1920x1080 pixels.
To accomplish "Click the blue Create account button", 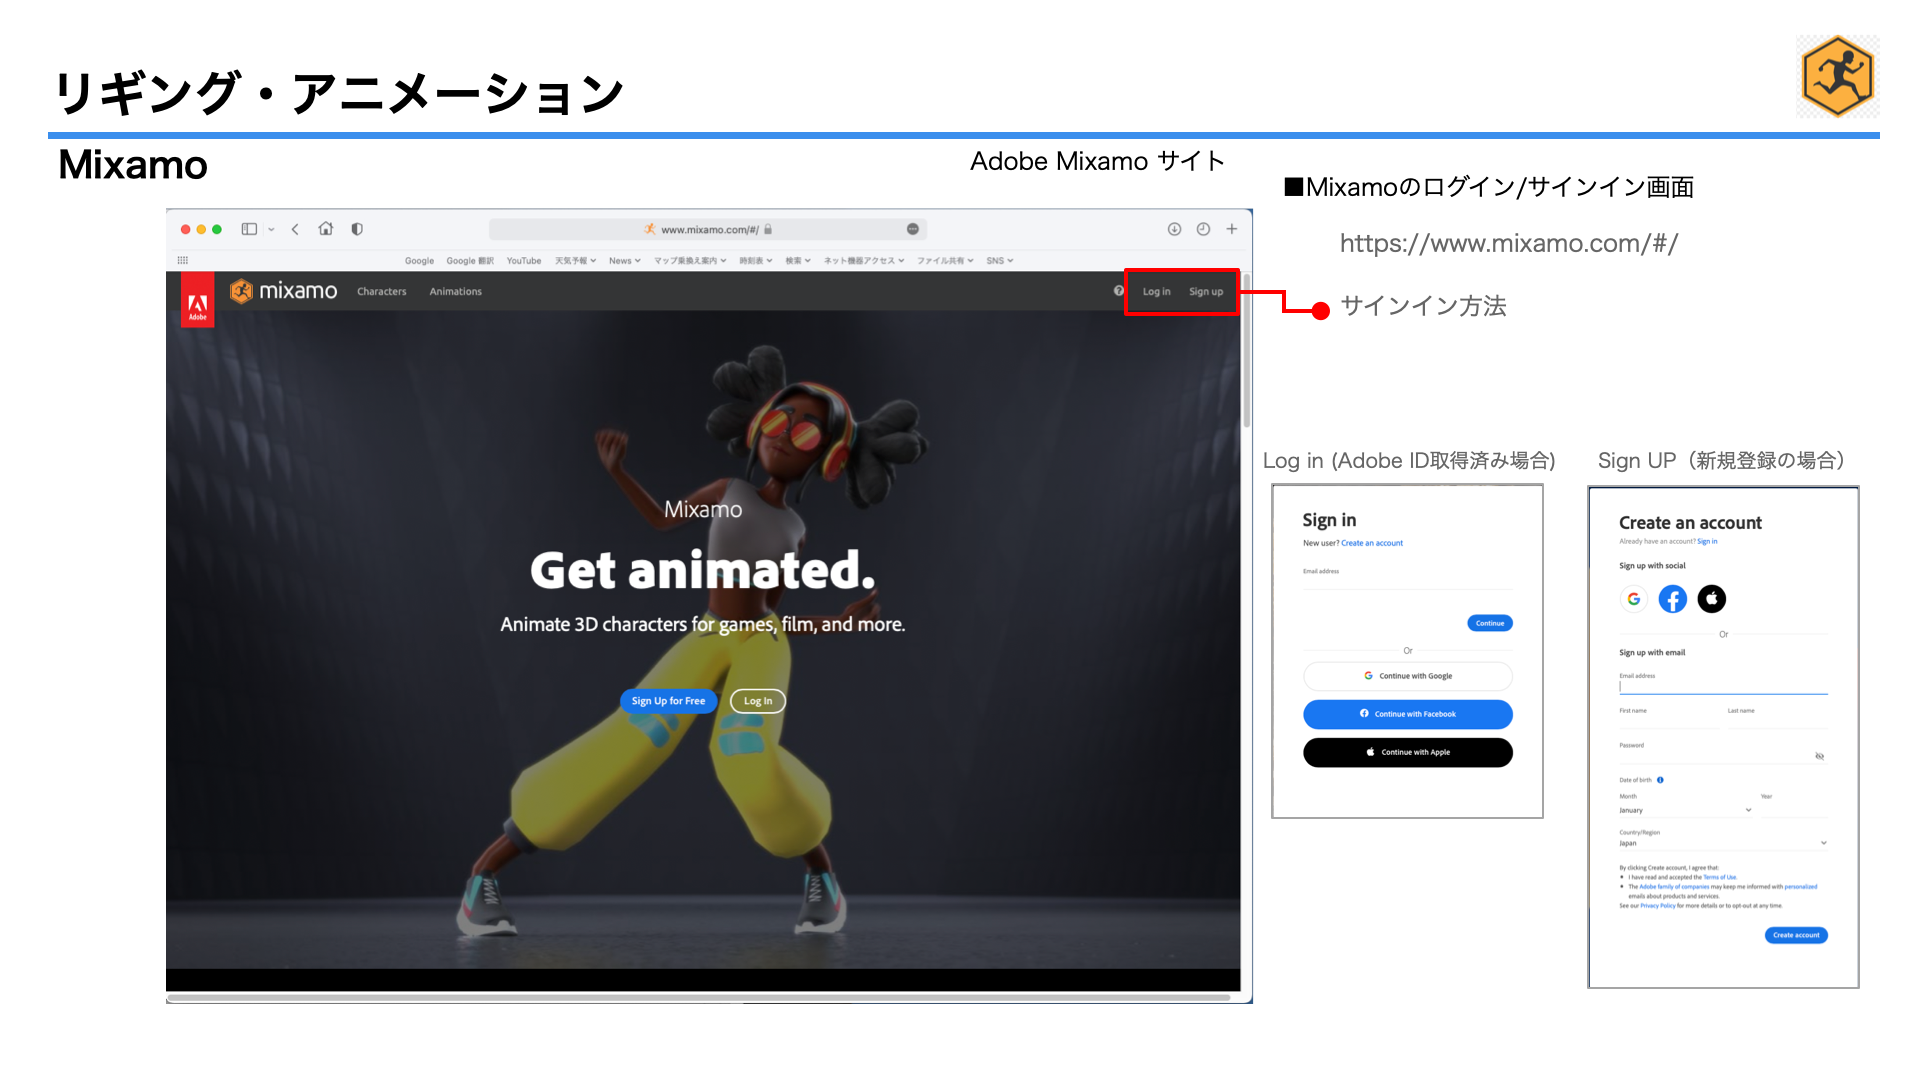I will tap(1796, 935).
